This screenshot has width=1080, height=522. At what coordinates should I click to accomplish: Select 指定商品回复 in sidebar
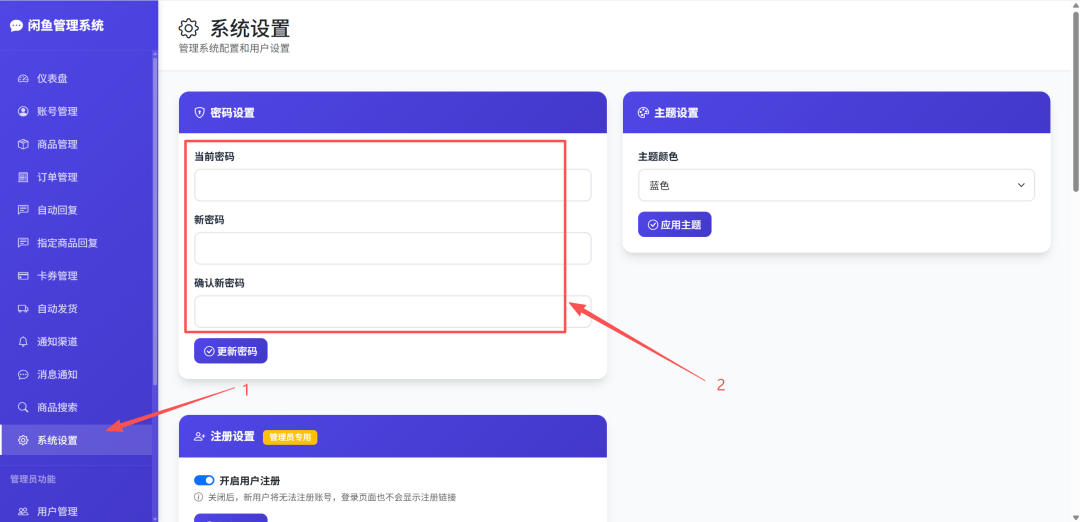[x=76, y=243]
